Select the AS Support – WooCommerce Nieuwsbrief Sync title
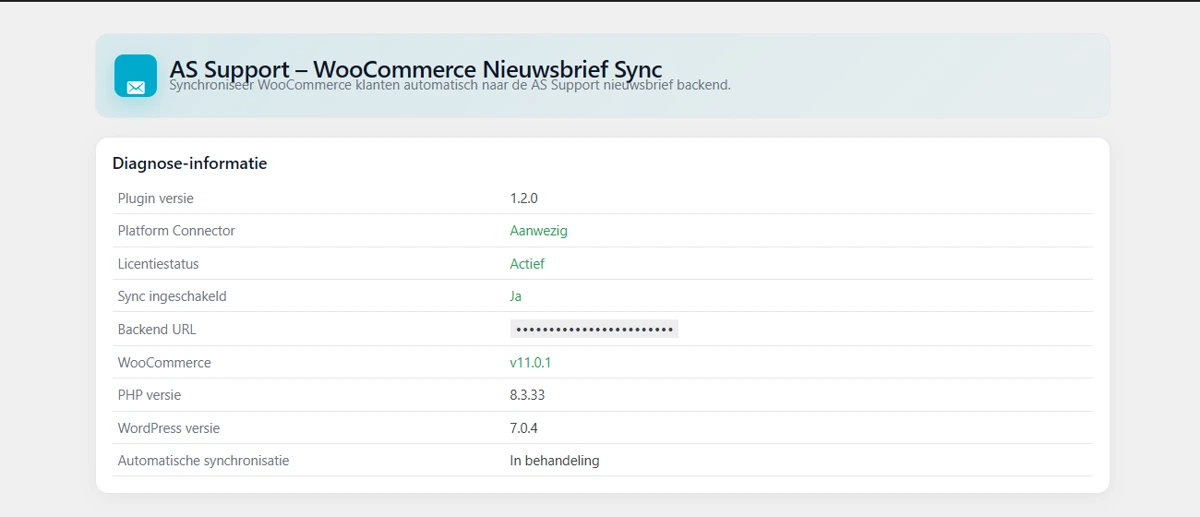The image size is (1200, 517). 416,69
